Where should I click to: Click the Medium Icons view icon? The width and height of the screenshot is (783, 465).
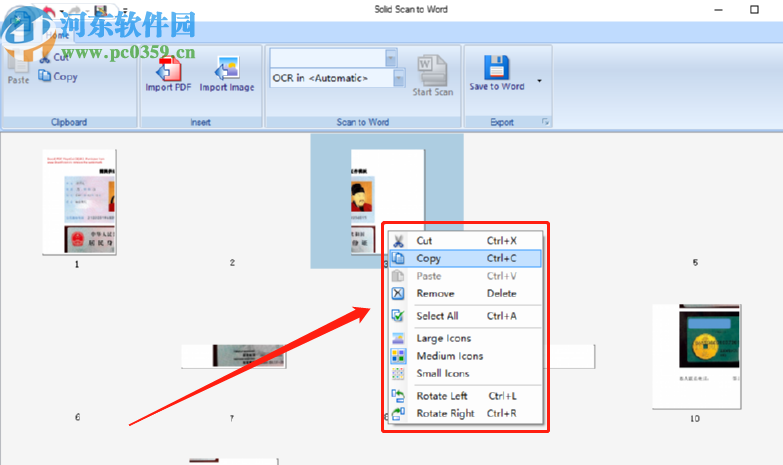tap(398, 356)
